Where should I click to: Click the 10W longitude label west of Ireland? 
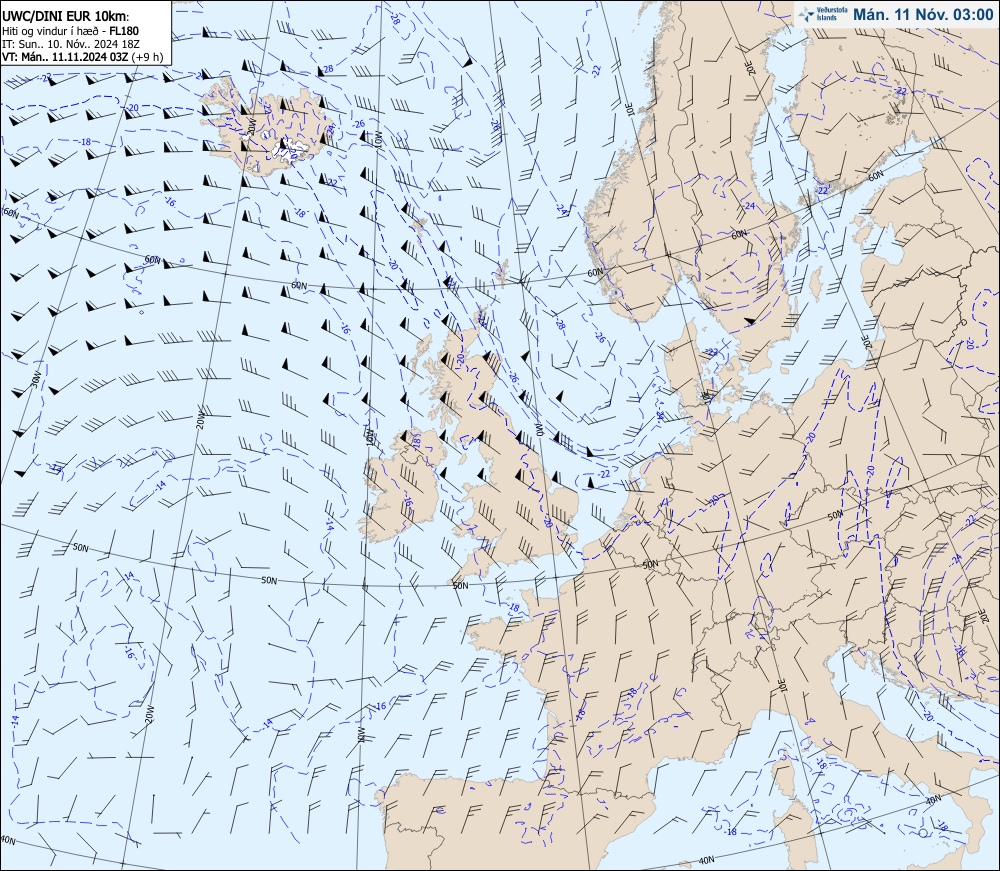coord(369,437)
